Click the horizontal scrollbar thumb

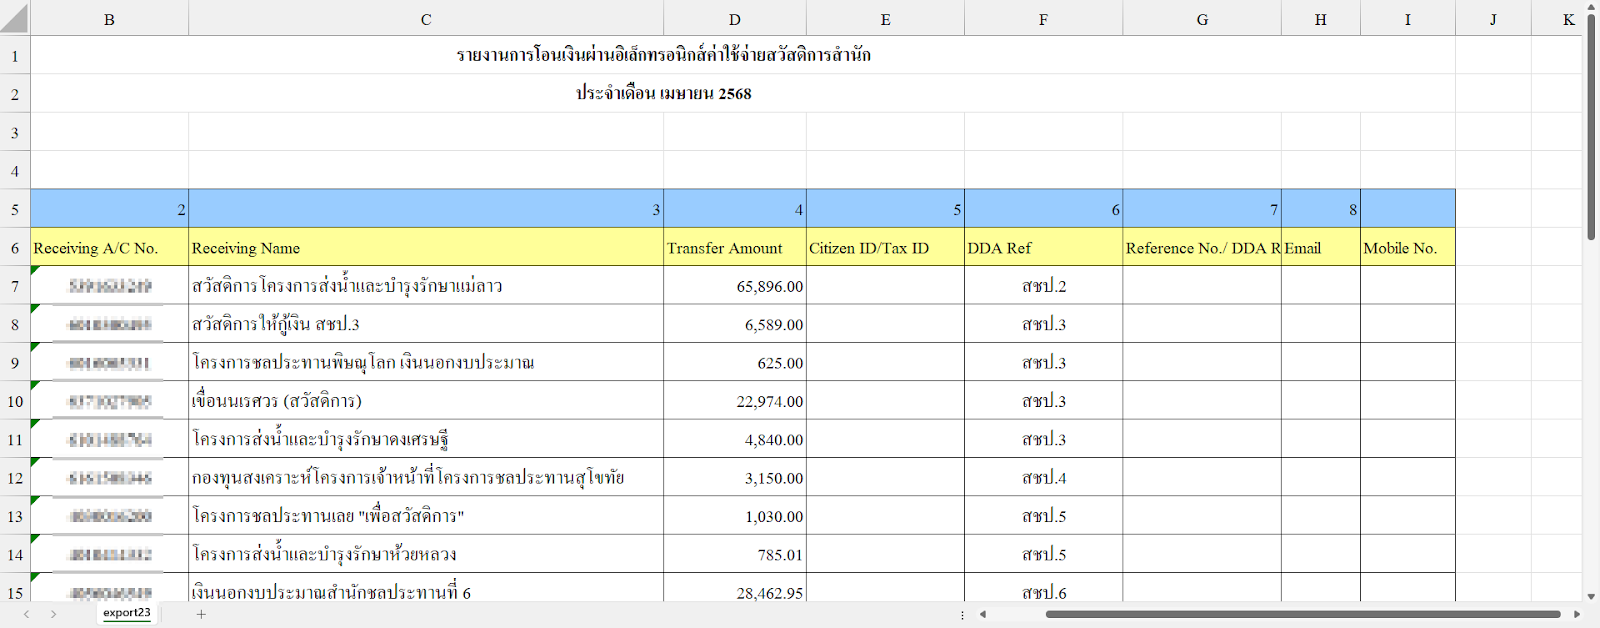[x=1303, y=614]
